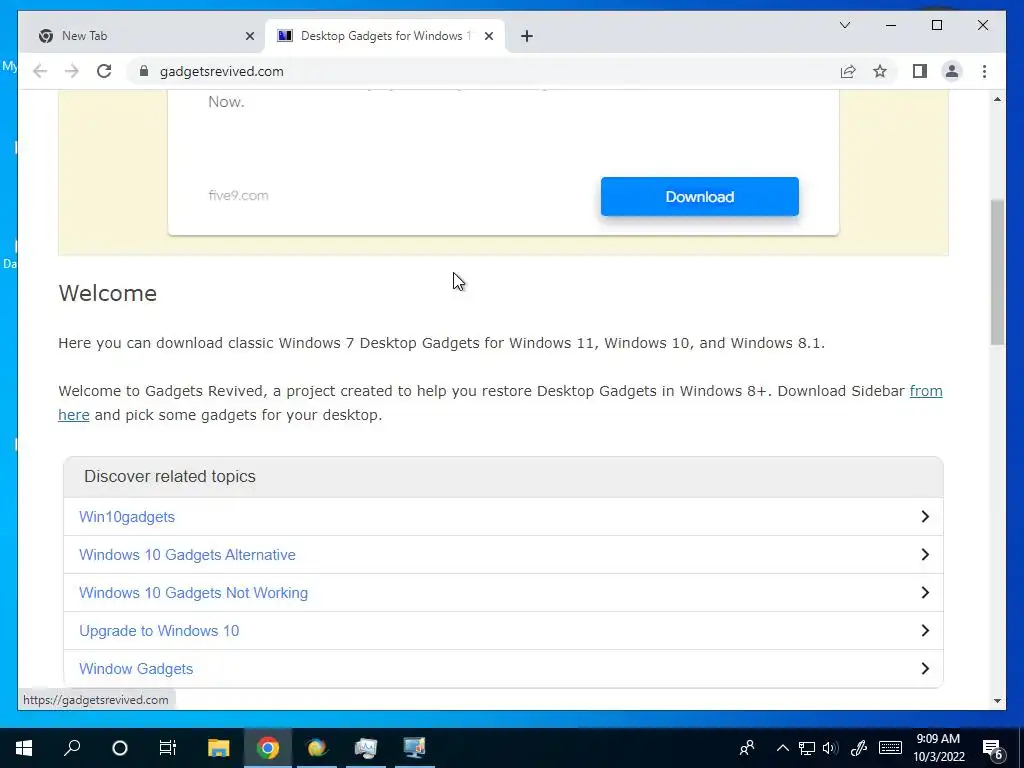Open notification center with 6 alerts

pyautogui.click(x=993, y=749)
